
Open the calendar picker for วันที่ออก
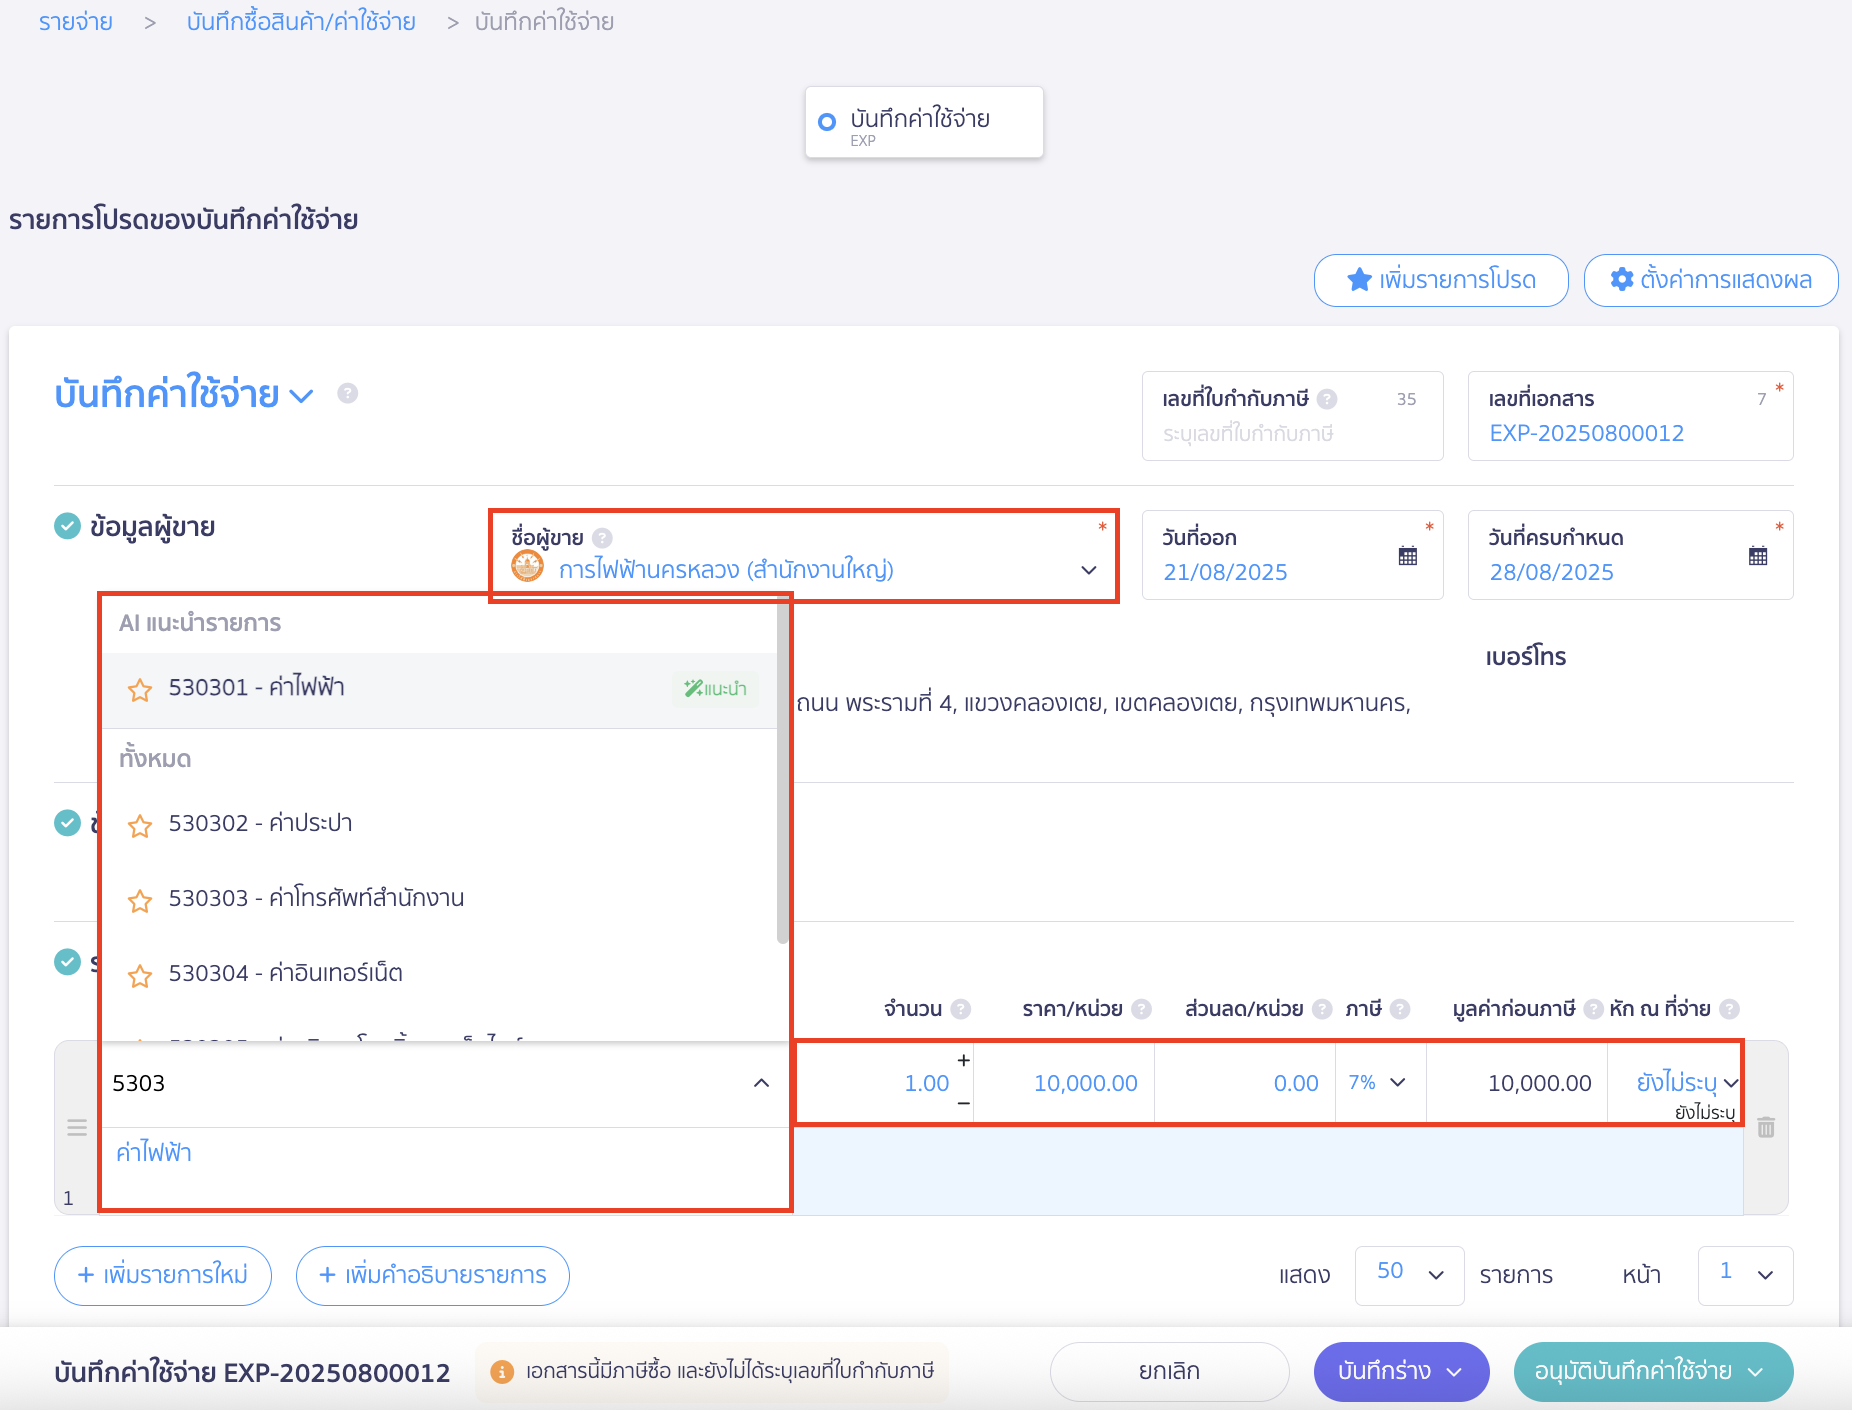coord(1408,556)
